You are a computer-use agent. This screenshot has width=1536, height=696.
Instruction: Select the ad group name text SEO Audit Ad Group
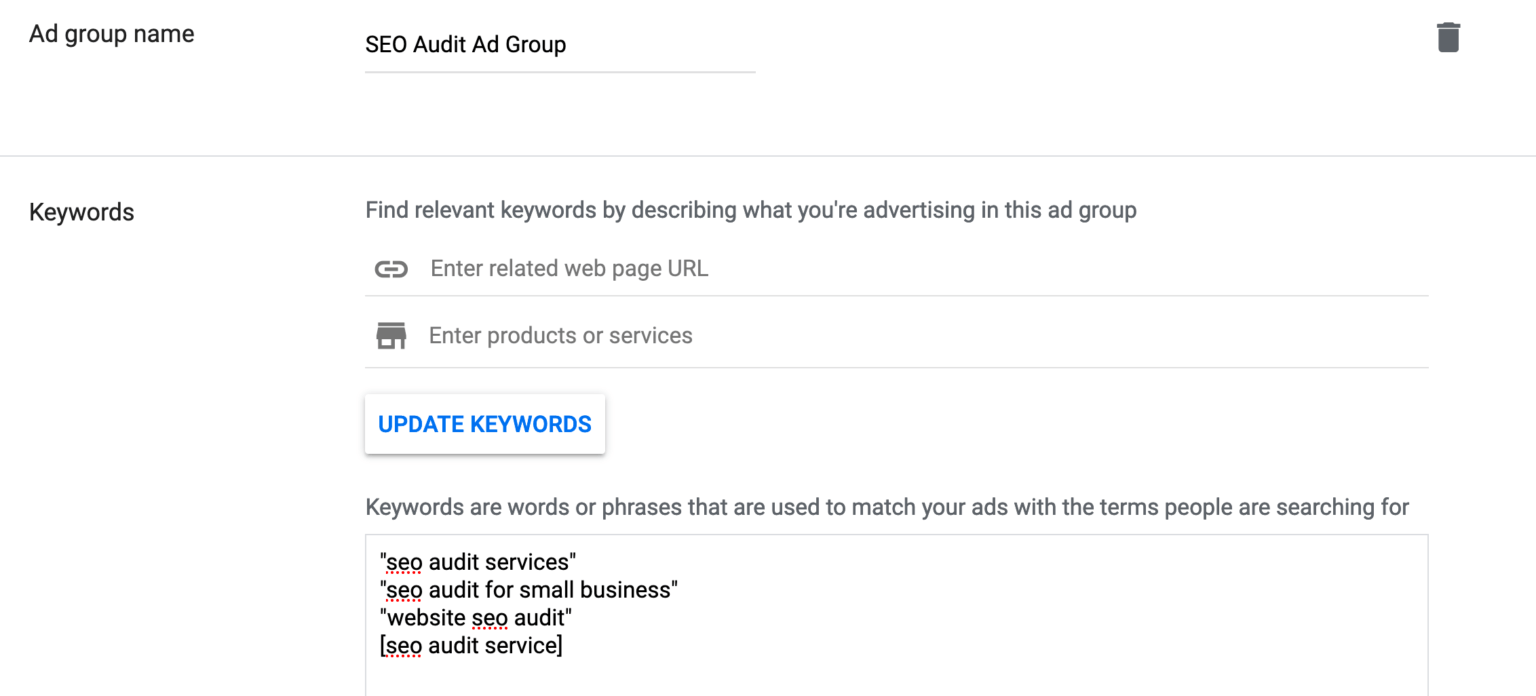tap(466, 45)
